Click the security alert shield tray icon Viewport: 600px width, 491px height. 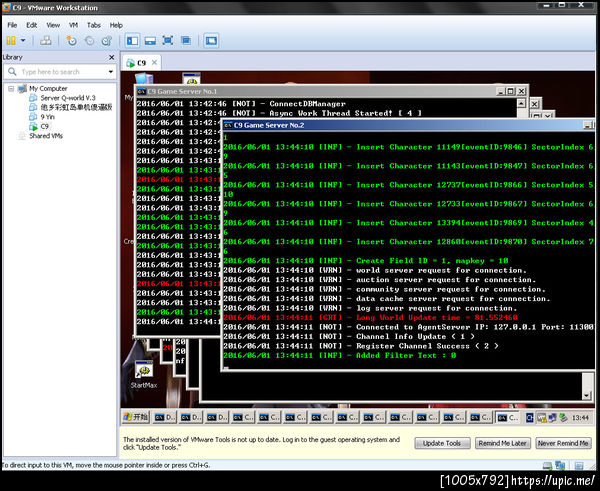(541, 418)
